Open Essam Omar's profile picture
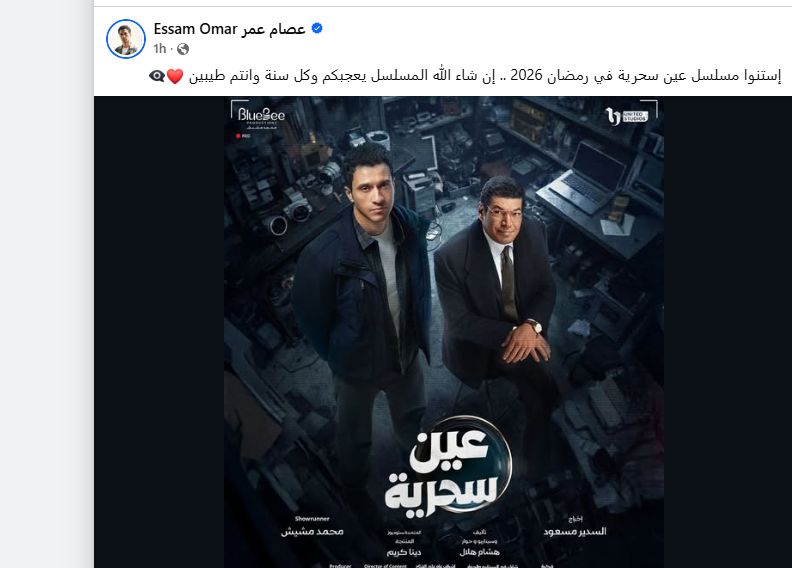 [x=126, y=39]
